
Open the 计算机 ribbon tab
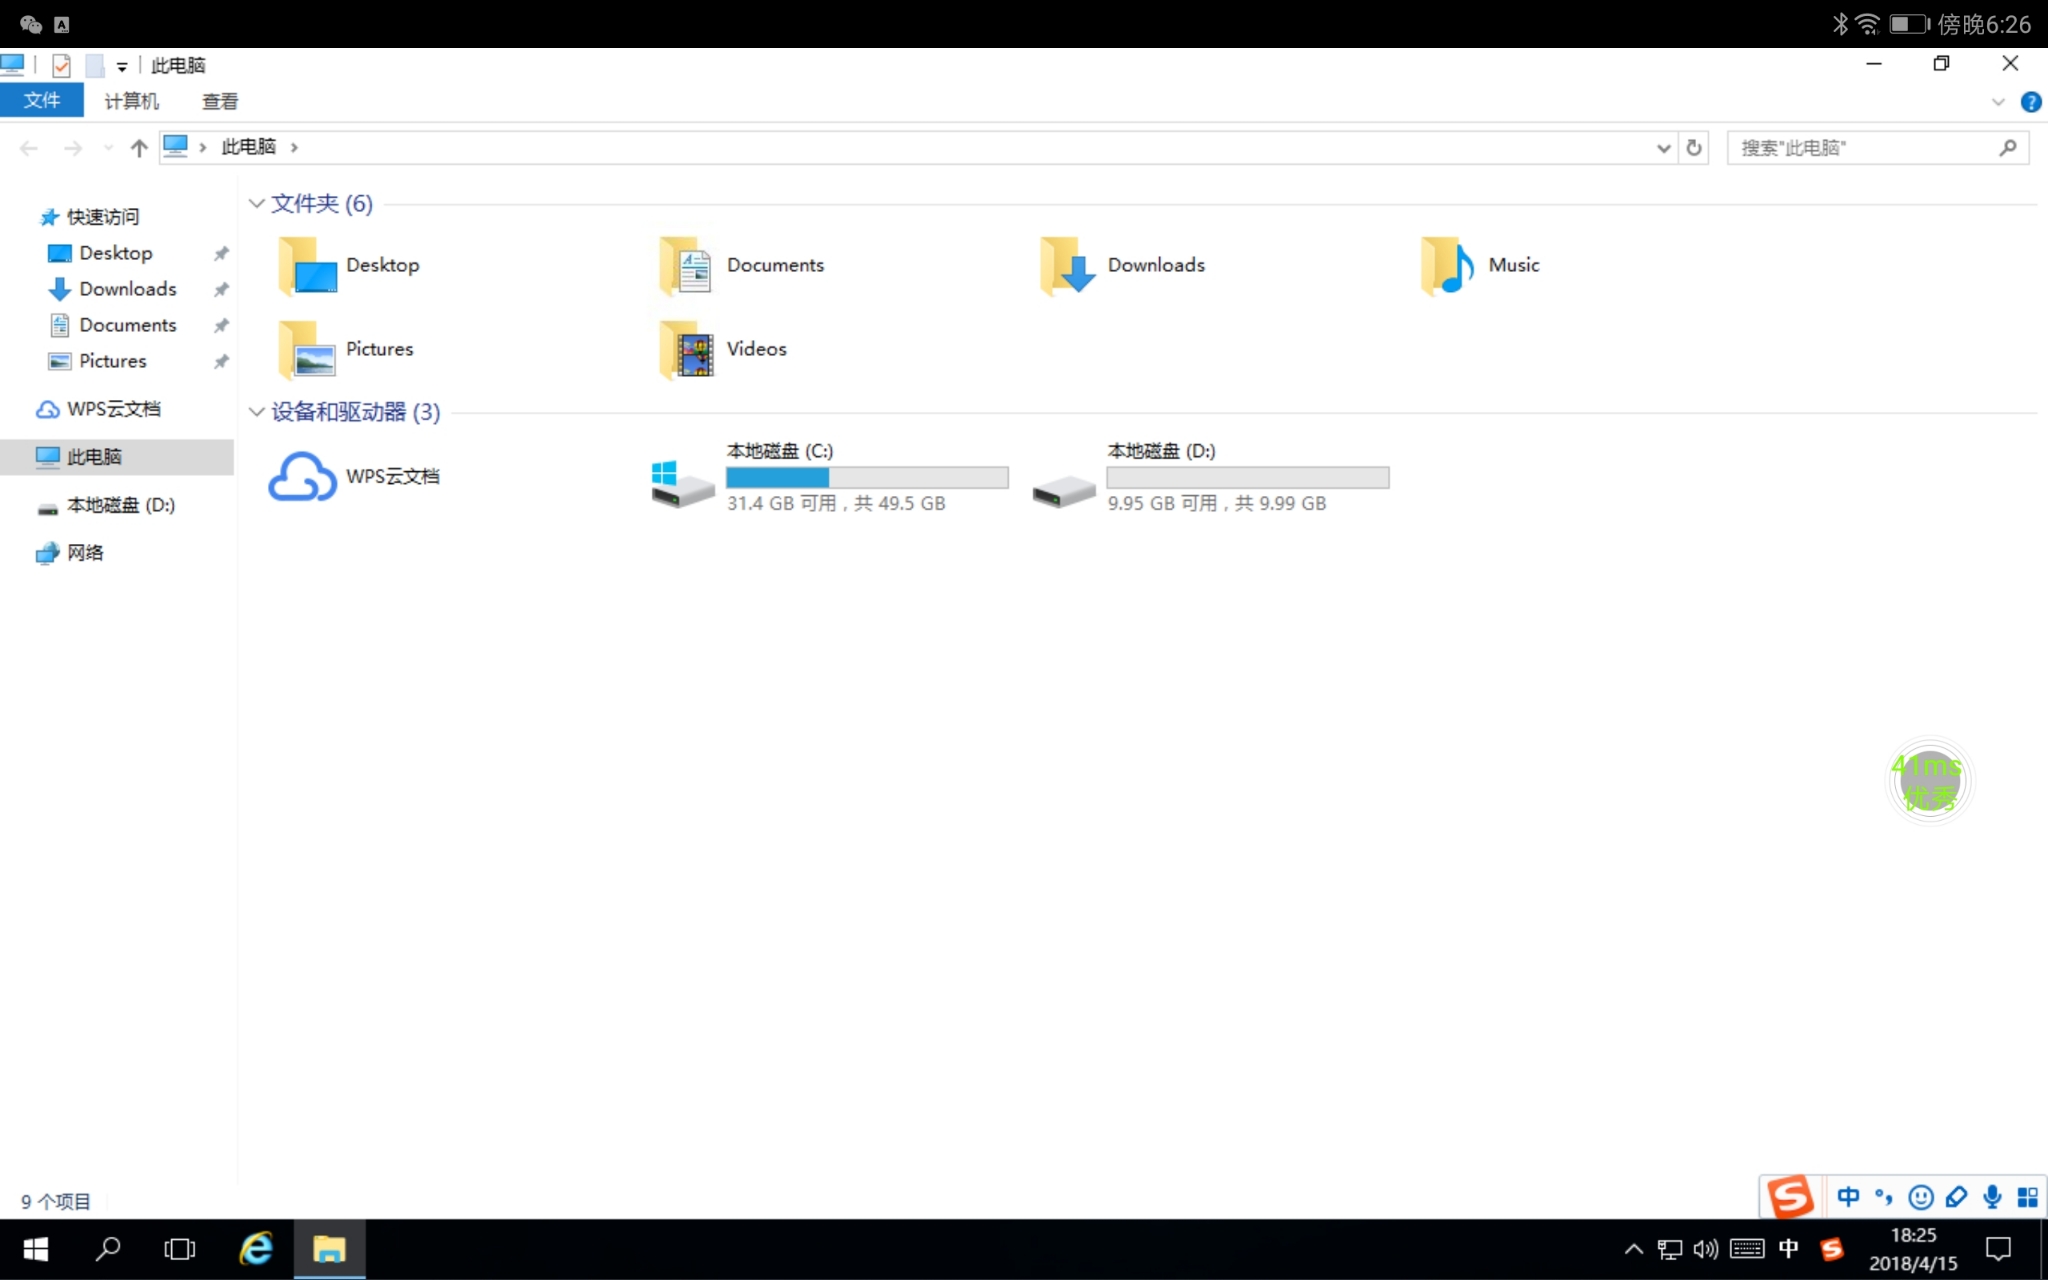pyautogui.click(x=131, y=101)
